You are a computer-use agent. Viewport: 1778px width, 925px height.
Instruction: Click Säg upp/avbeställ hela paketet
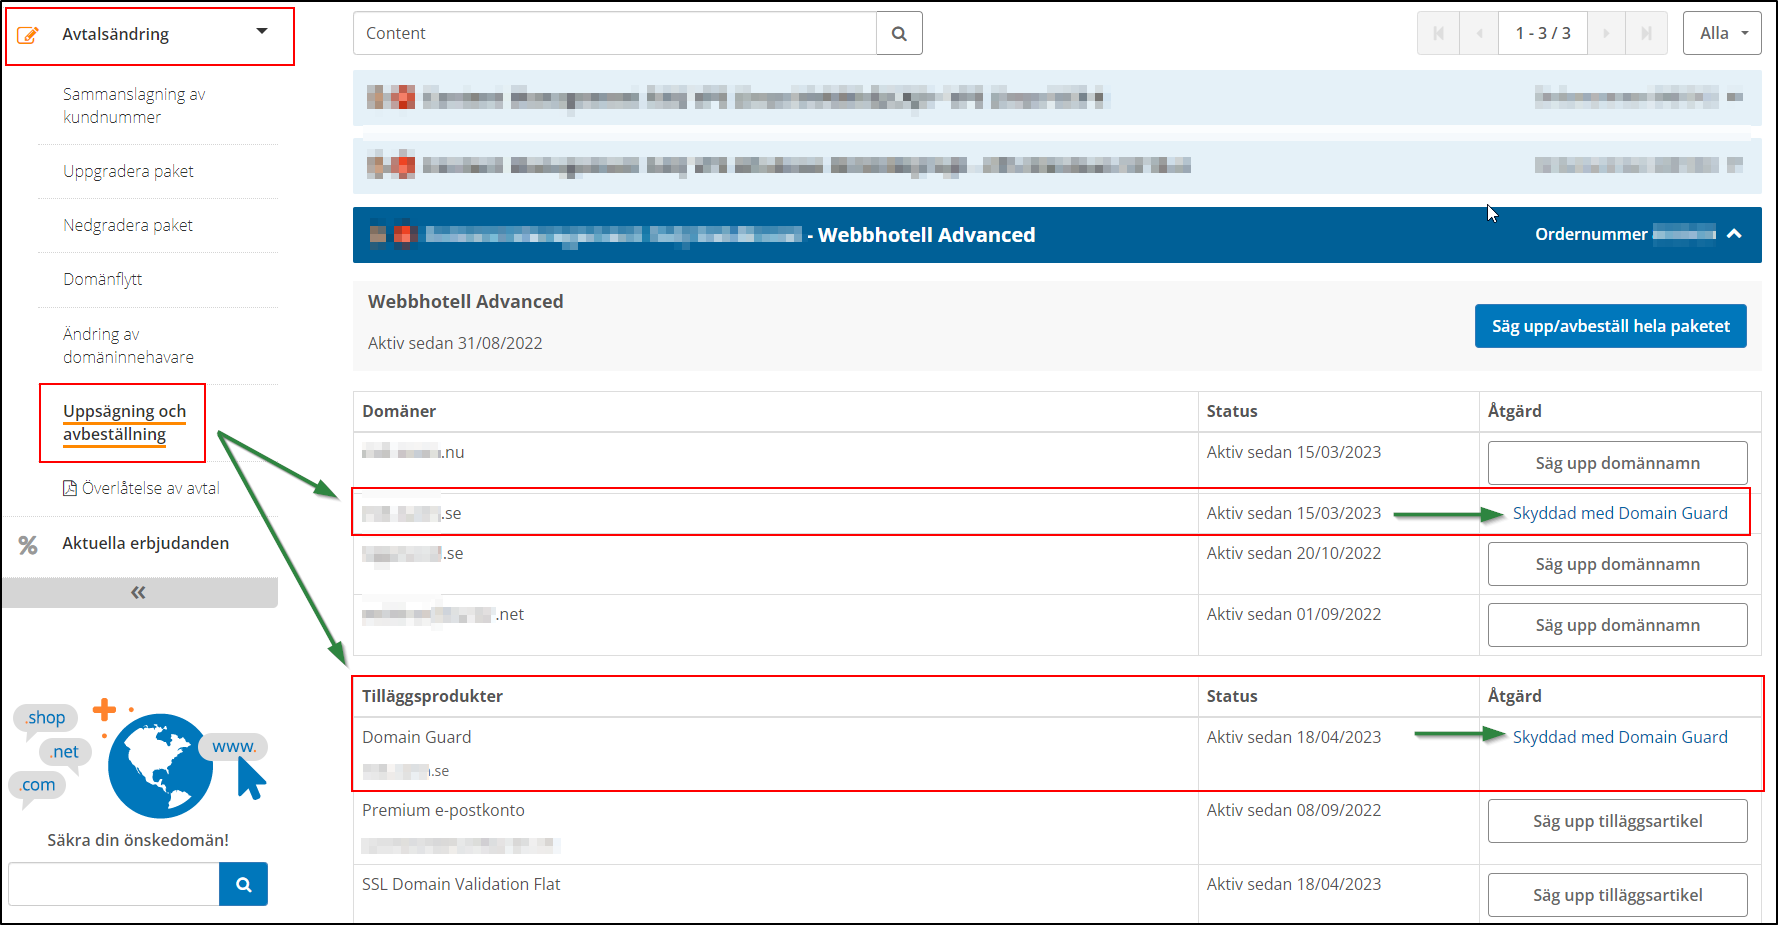point(1610,325)
